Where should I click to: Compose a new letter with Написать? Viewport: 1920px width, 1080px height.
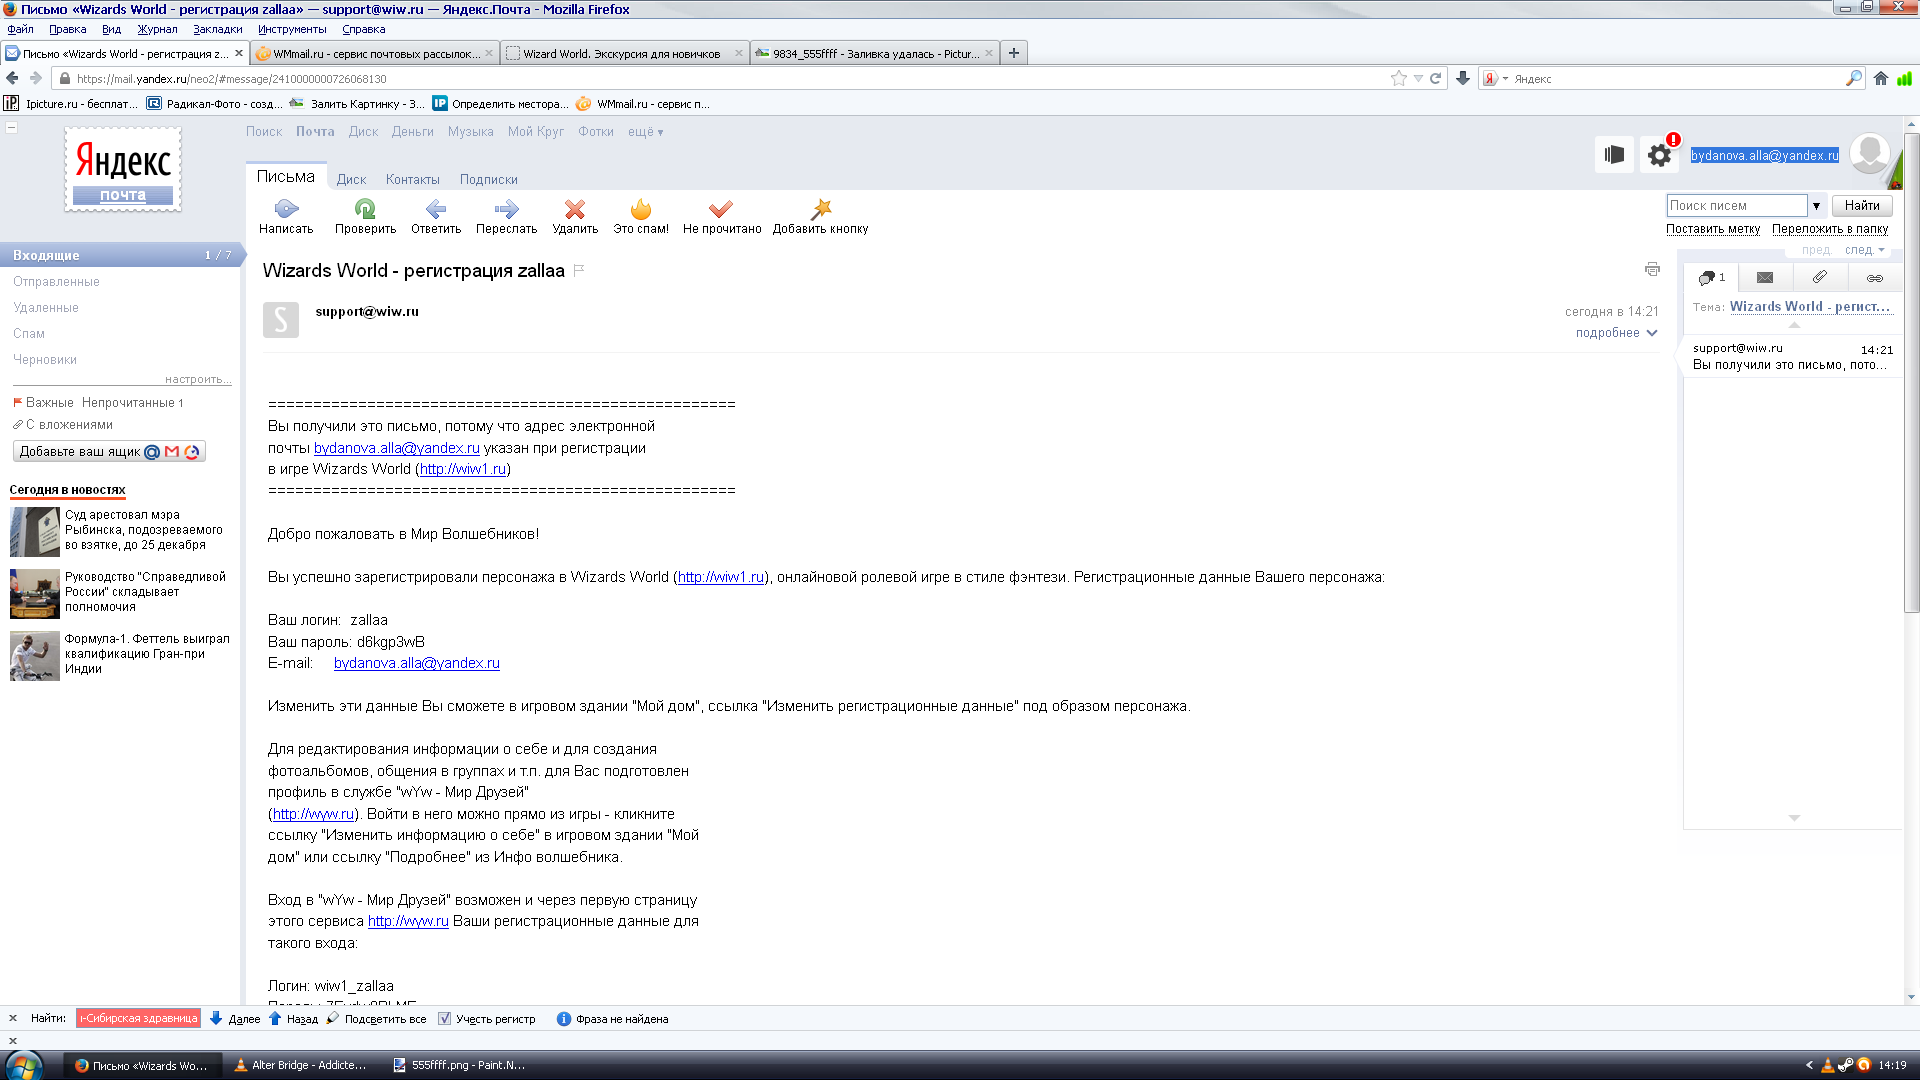pyautogui.click(x=286, y=216)
